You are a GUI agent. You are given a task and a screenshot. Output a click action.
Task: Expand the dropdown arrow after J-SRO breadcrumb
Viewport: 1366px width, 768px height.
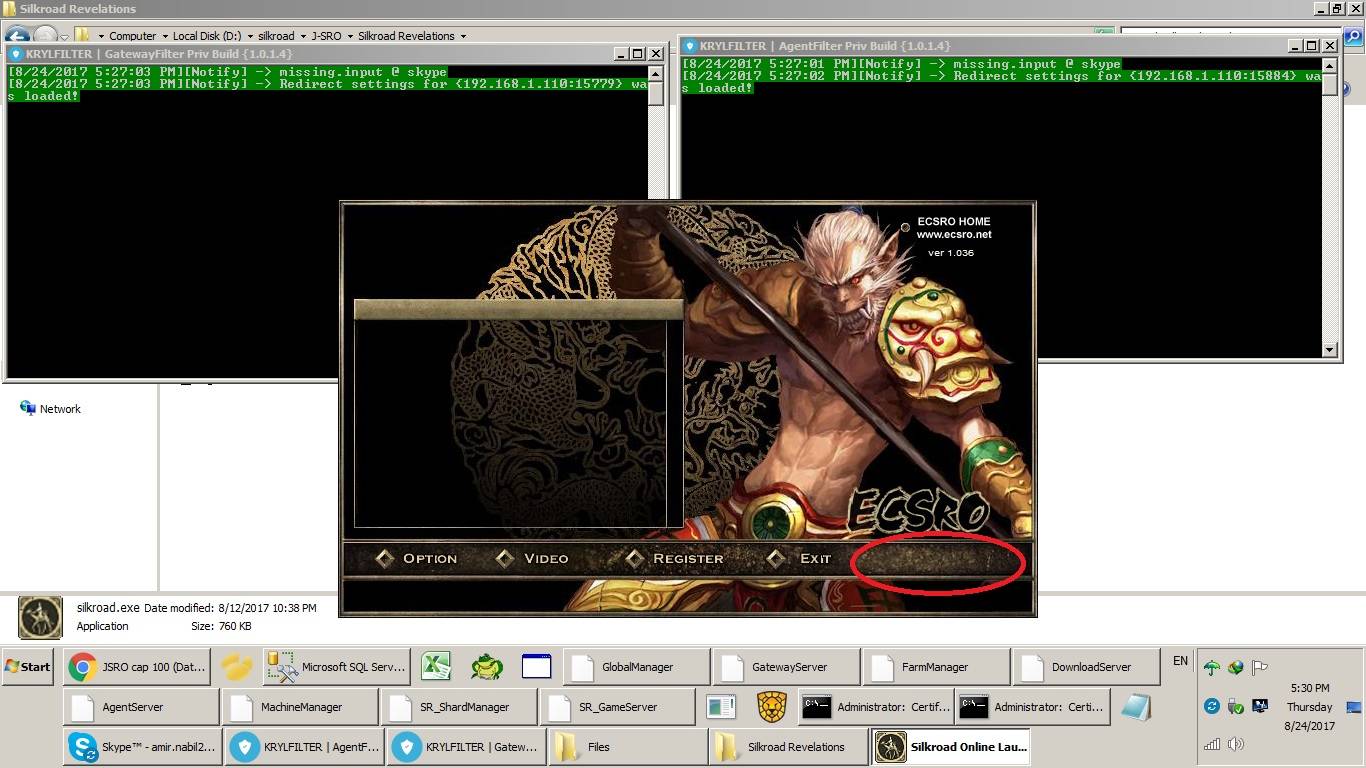coord(349,36)
